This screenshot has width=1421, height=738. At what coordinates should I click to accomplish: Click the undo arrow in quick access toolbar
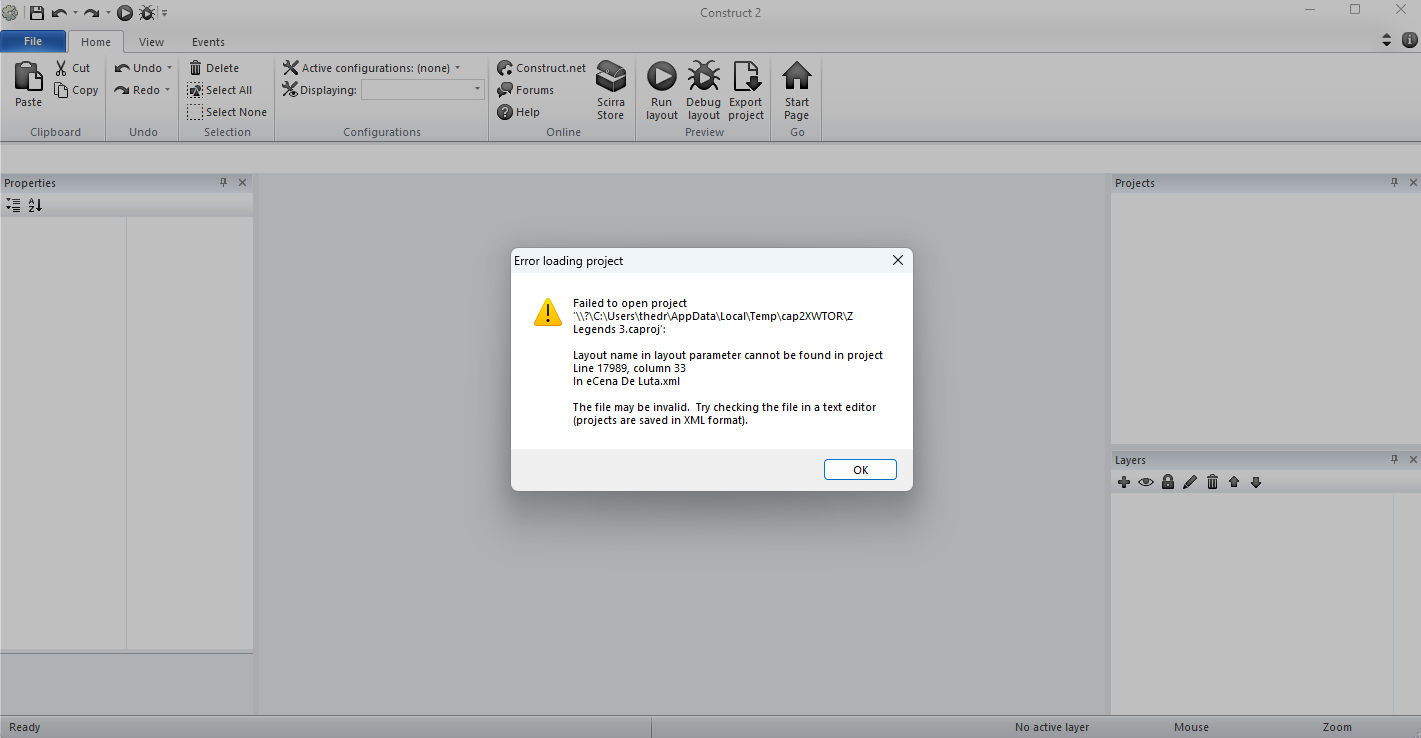pyautogui.click(x=59, y=13)
